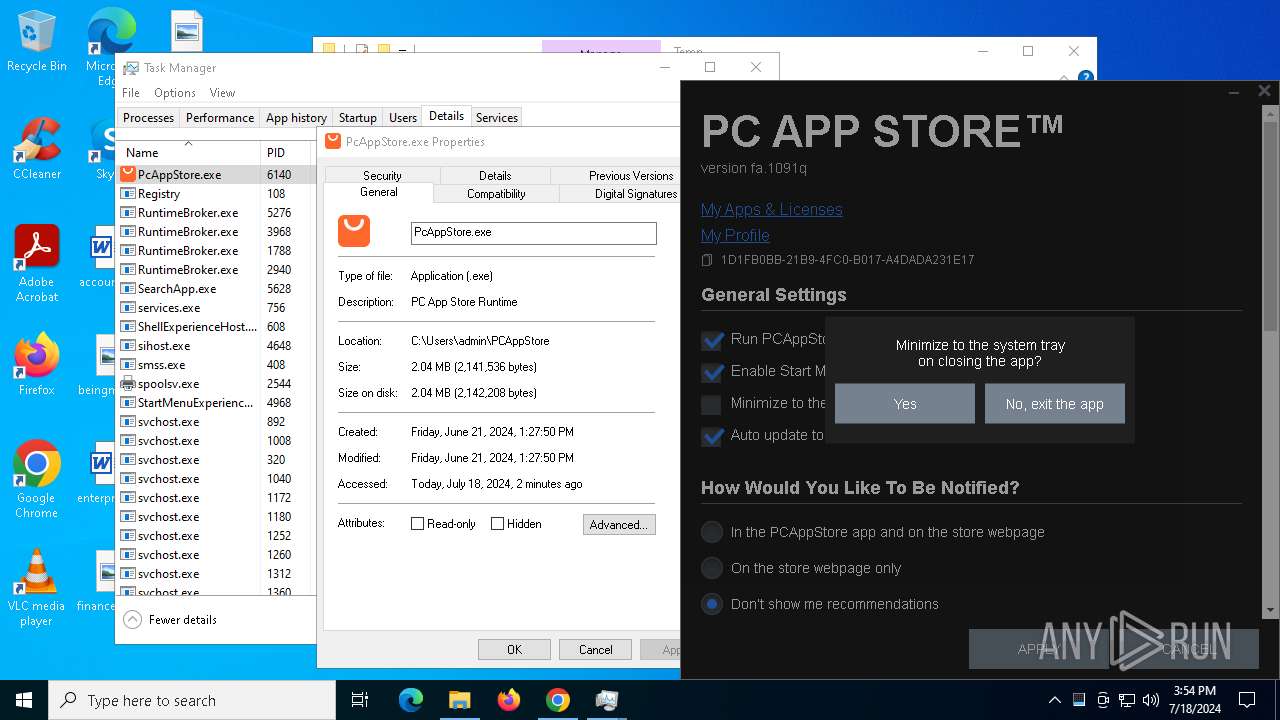Image resolution: width=1280 pixels, height=720 pixels.
Task: Select PcAppStore.exe process row
Action: [217, 174]
